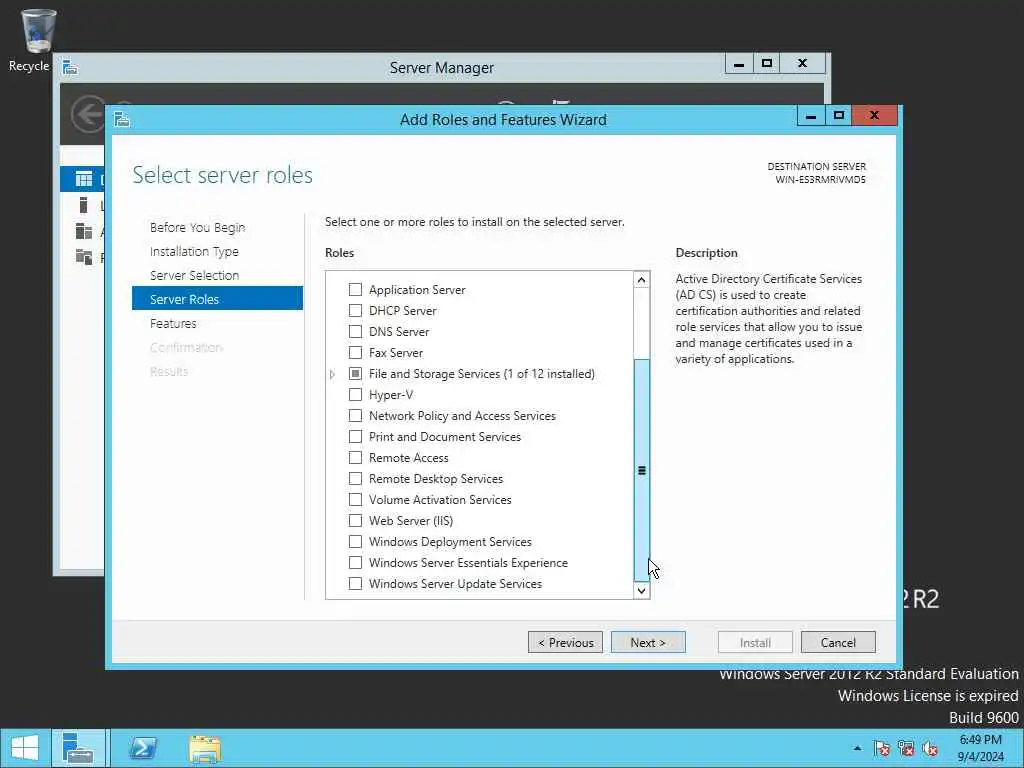The width and height of the screenshot is (1024, 768).
Task: Go to the Features step
Action: click(173, 323)
